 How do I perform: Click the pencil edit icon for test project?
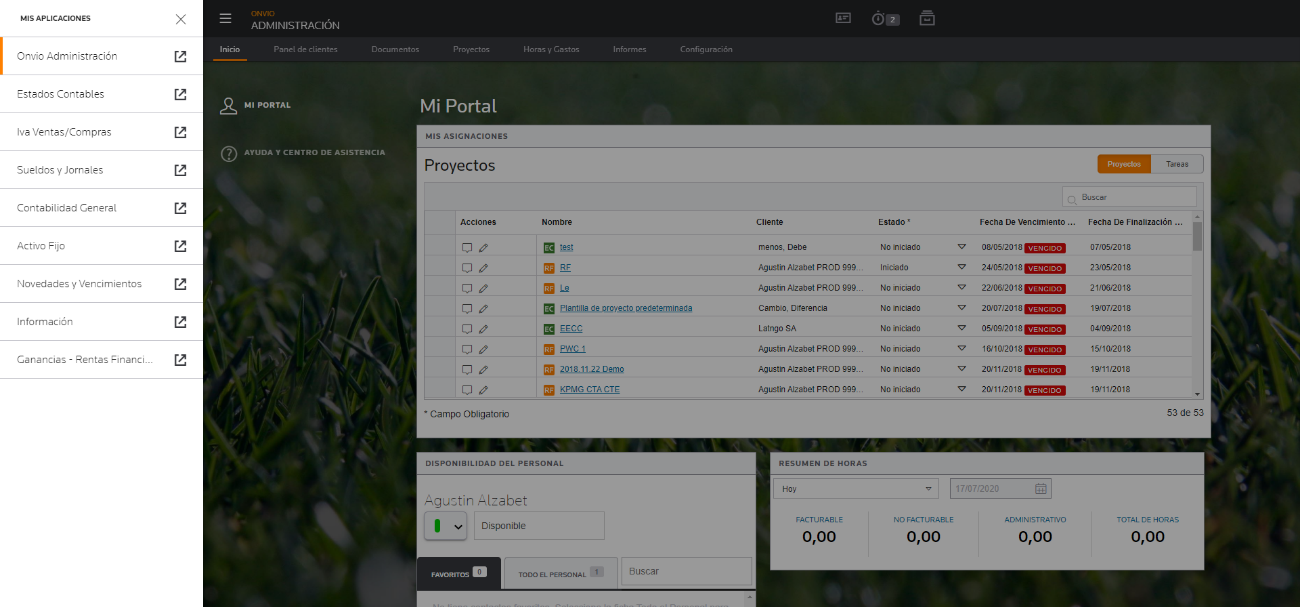pos(483,247)
